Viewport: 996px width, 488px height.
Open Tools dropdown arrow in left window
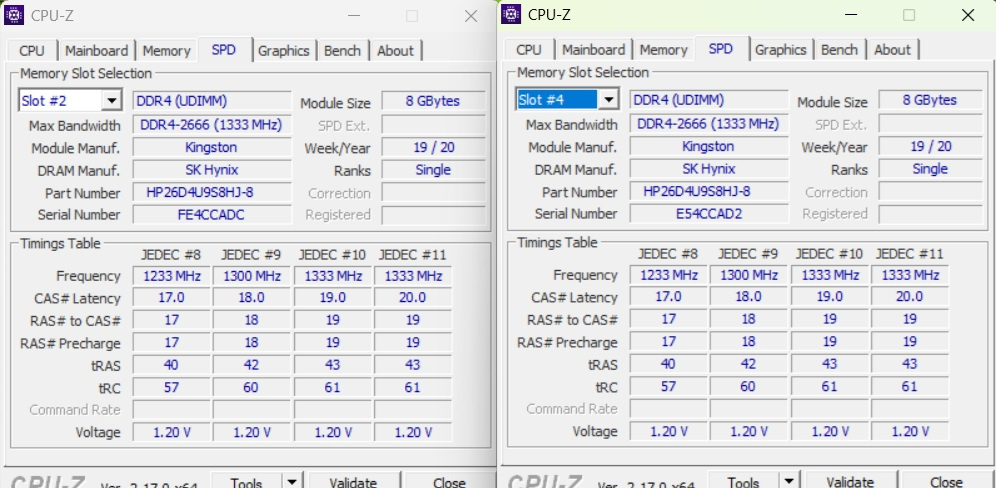[292, 482]
